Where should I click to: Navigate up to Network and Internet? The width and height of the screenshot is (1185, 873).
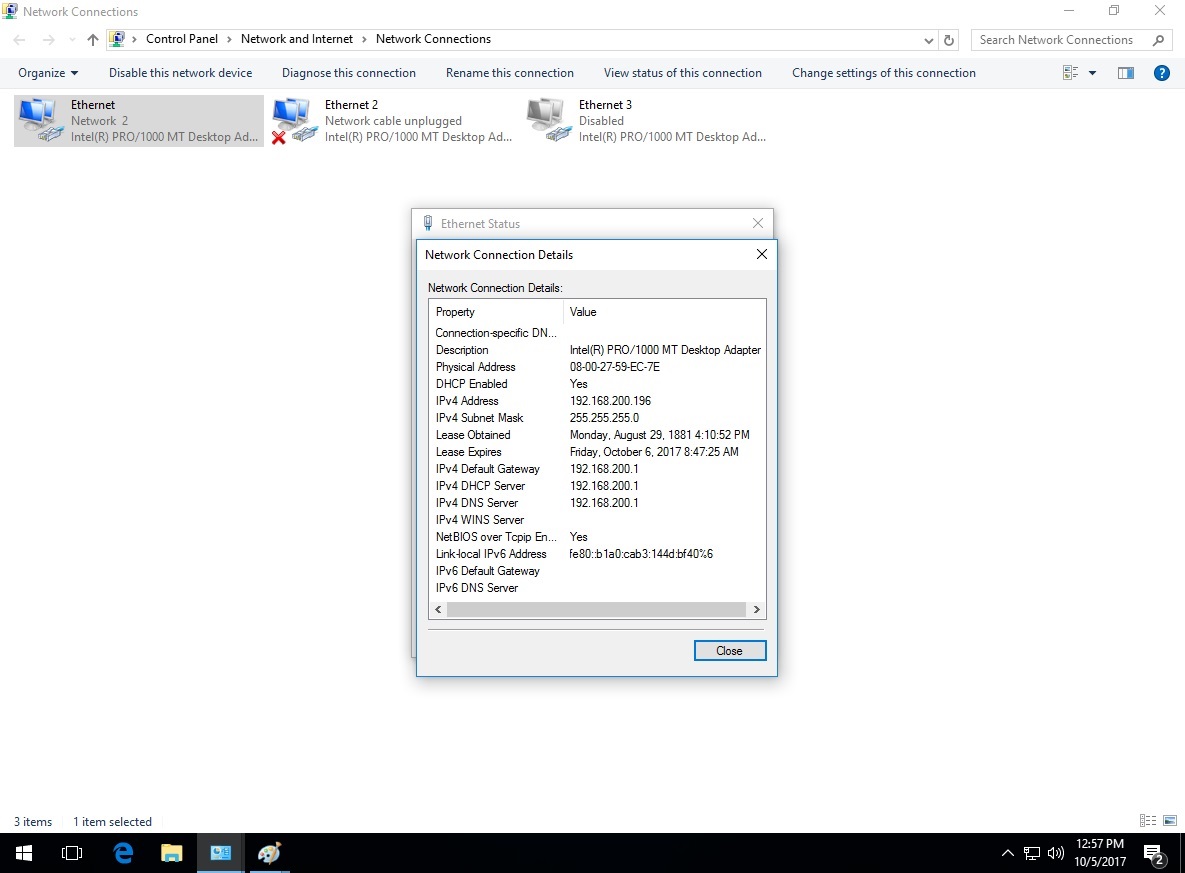[92, 40]
